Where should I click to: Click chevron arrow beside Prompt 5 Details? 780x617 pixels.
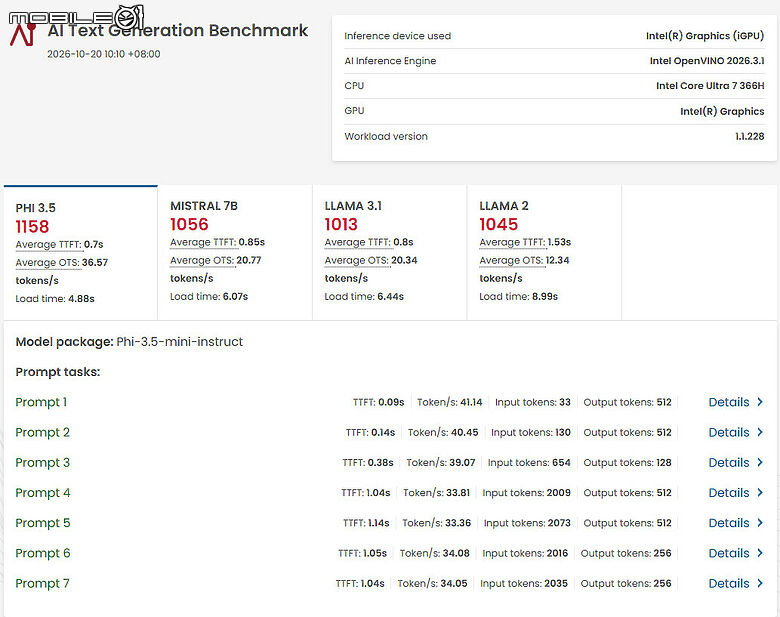tap(760, 523)
